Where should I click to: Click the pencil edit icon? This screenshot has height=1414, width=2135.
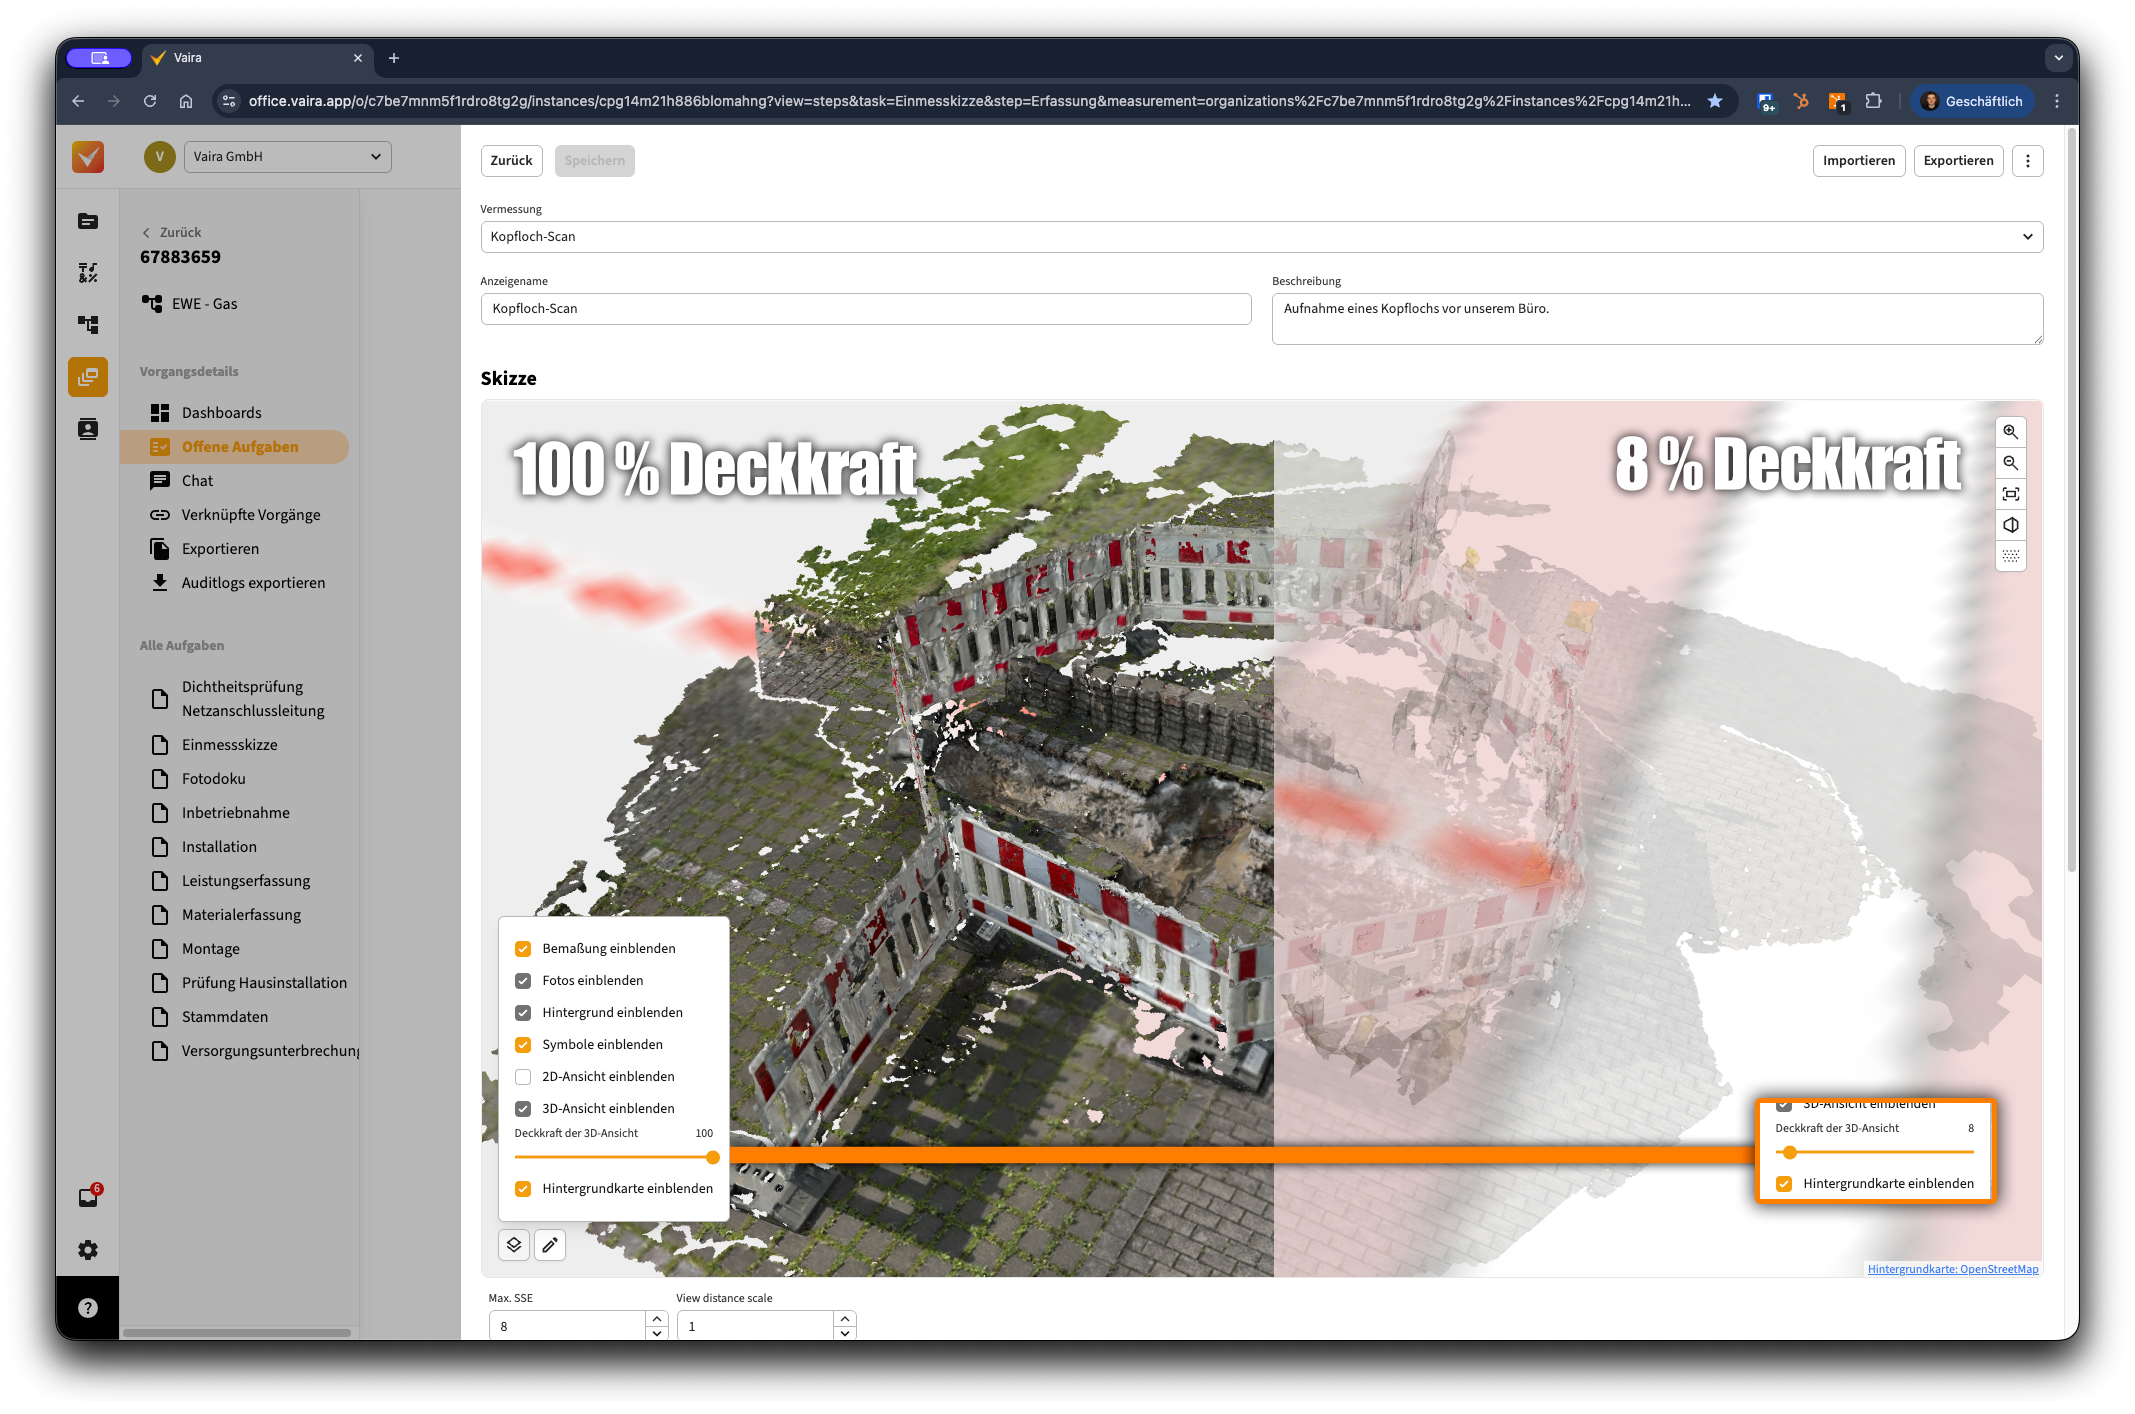pos(550,1245)
